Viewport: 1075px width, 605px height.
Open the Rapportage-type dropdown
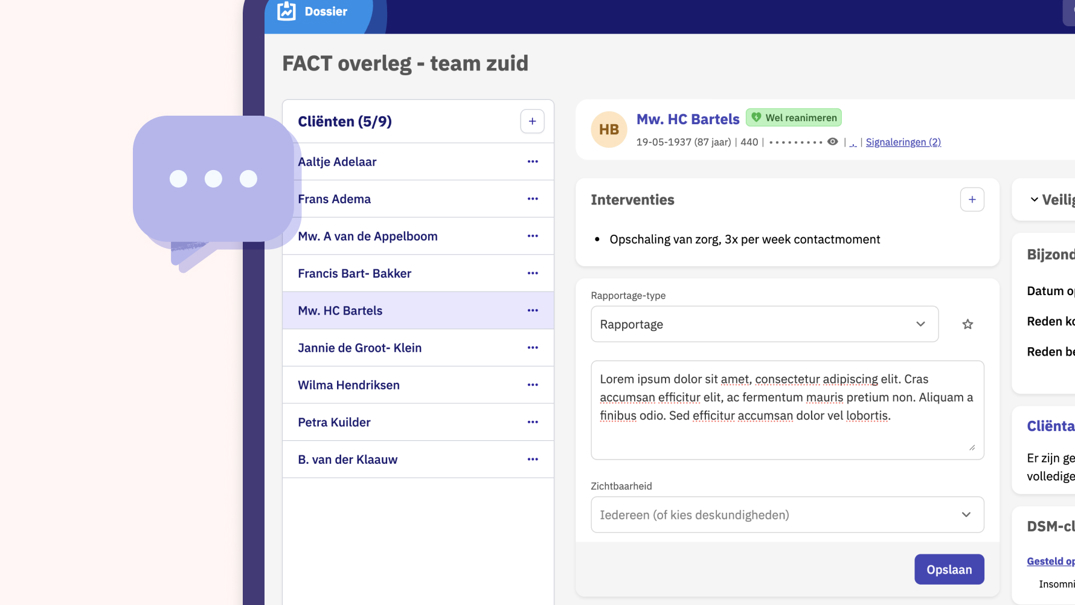pyautogui.click(x=764, y=324)
